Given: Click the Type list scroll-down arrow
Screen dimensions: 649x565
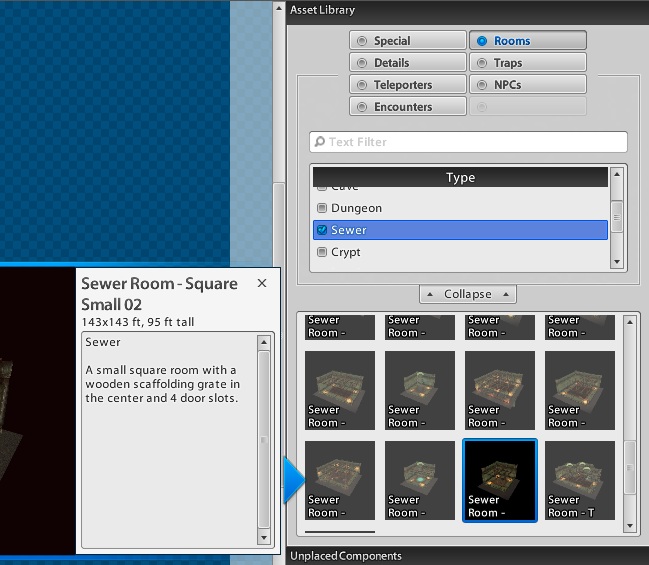Looking at the screenshot, I should [x=617, y=262].
